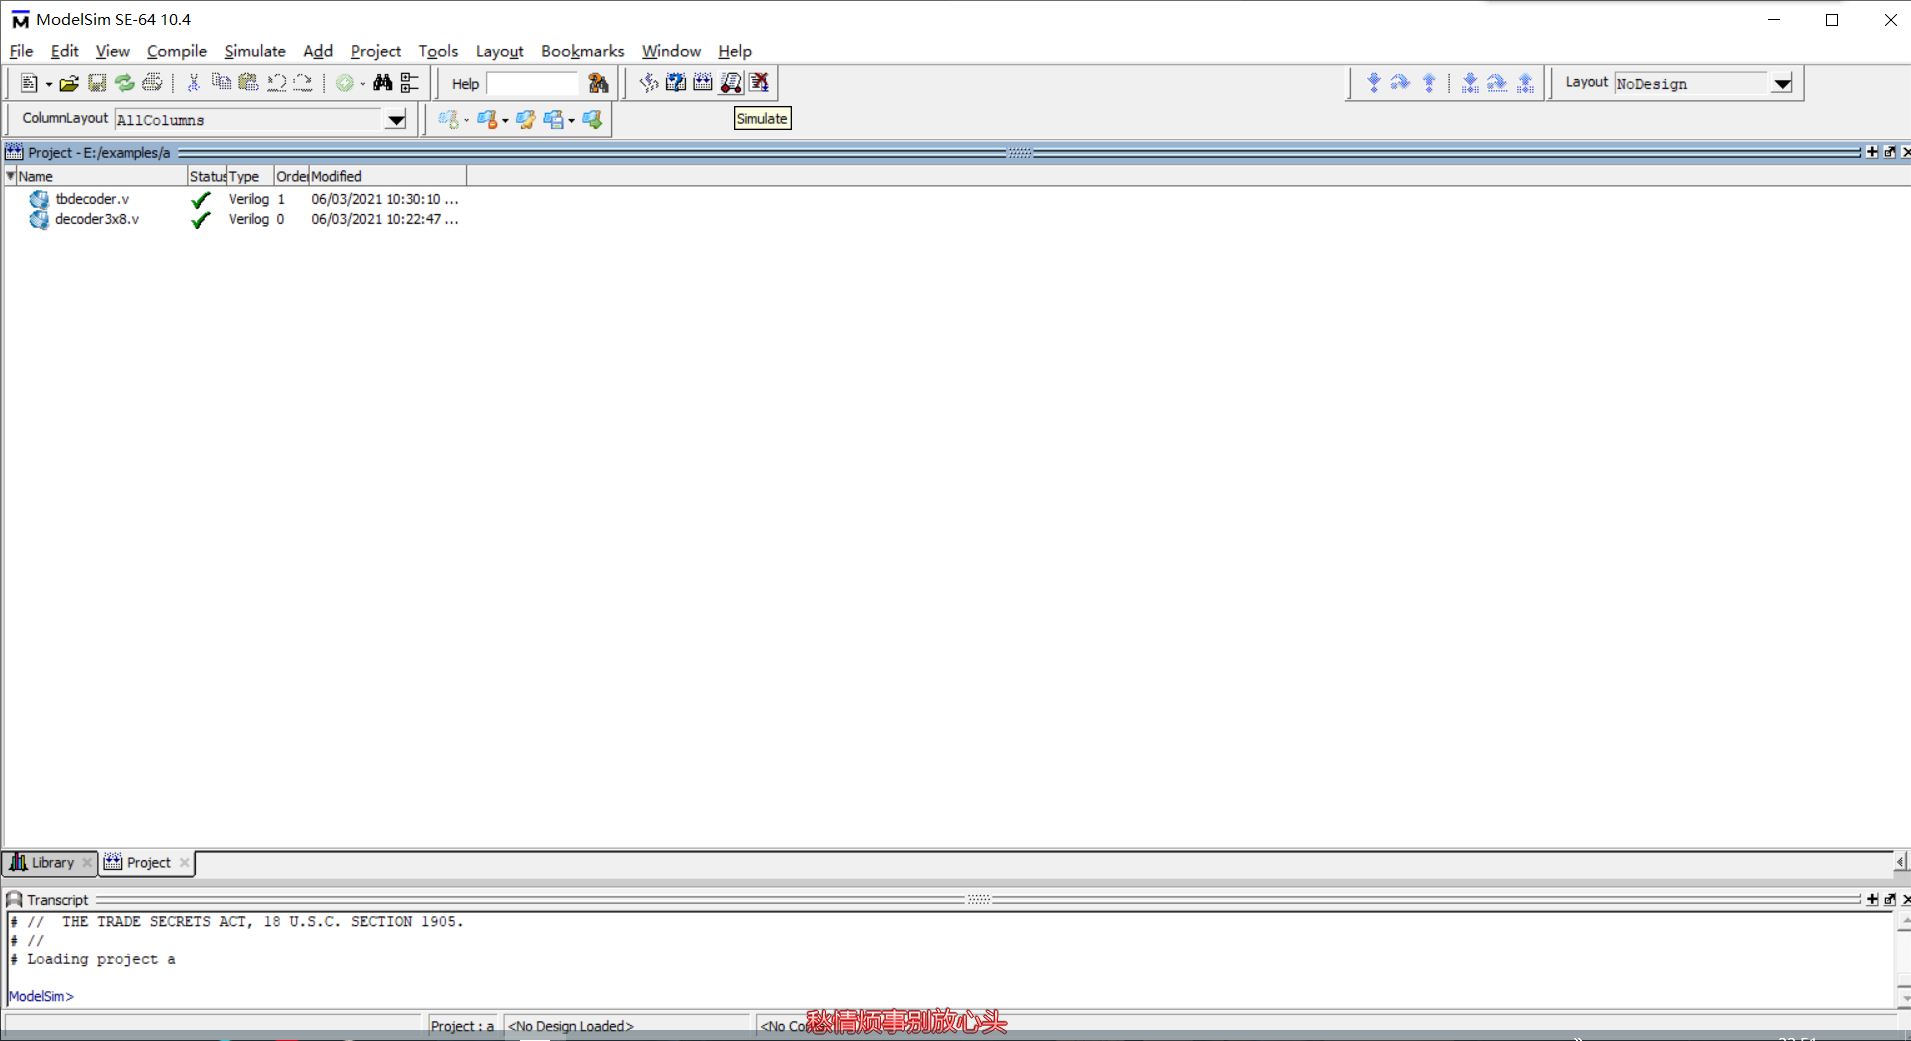Open the Project menu
This screenshot has height=1041, width=1911.
click(x=375, y=51)
